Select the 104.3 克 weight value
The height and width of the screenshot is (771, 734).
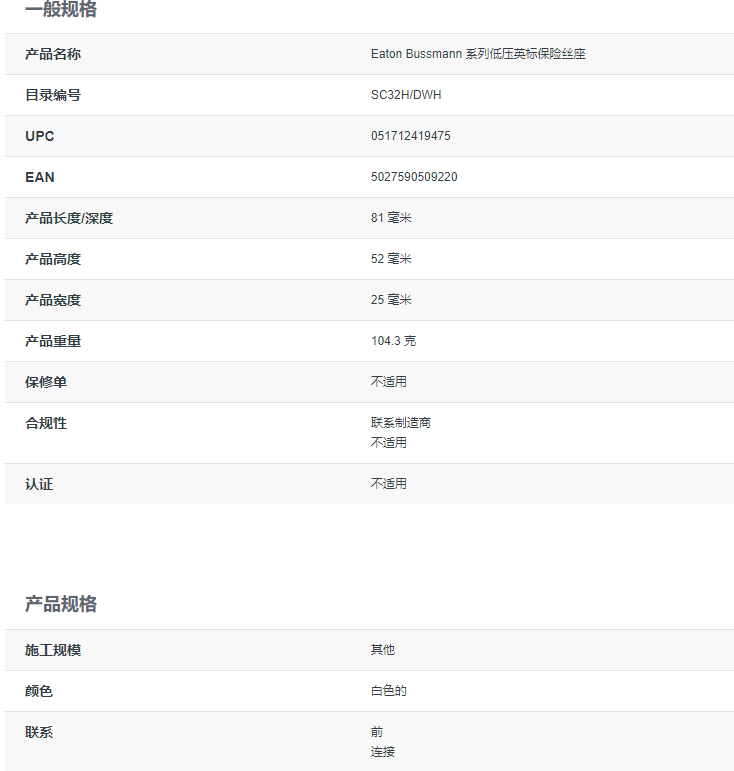coord(393,341)
